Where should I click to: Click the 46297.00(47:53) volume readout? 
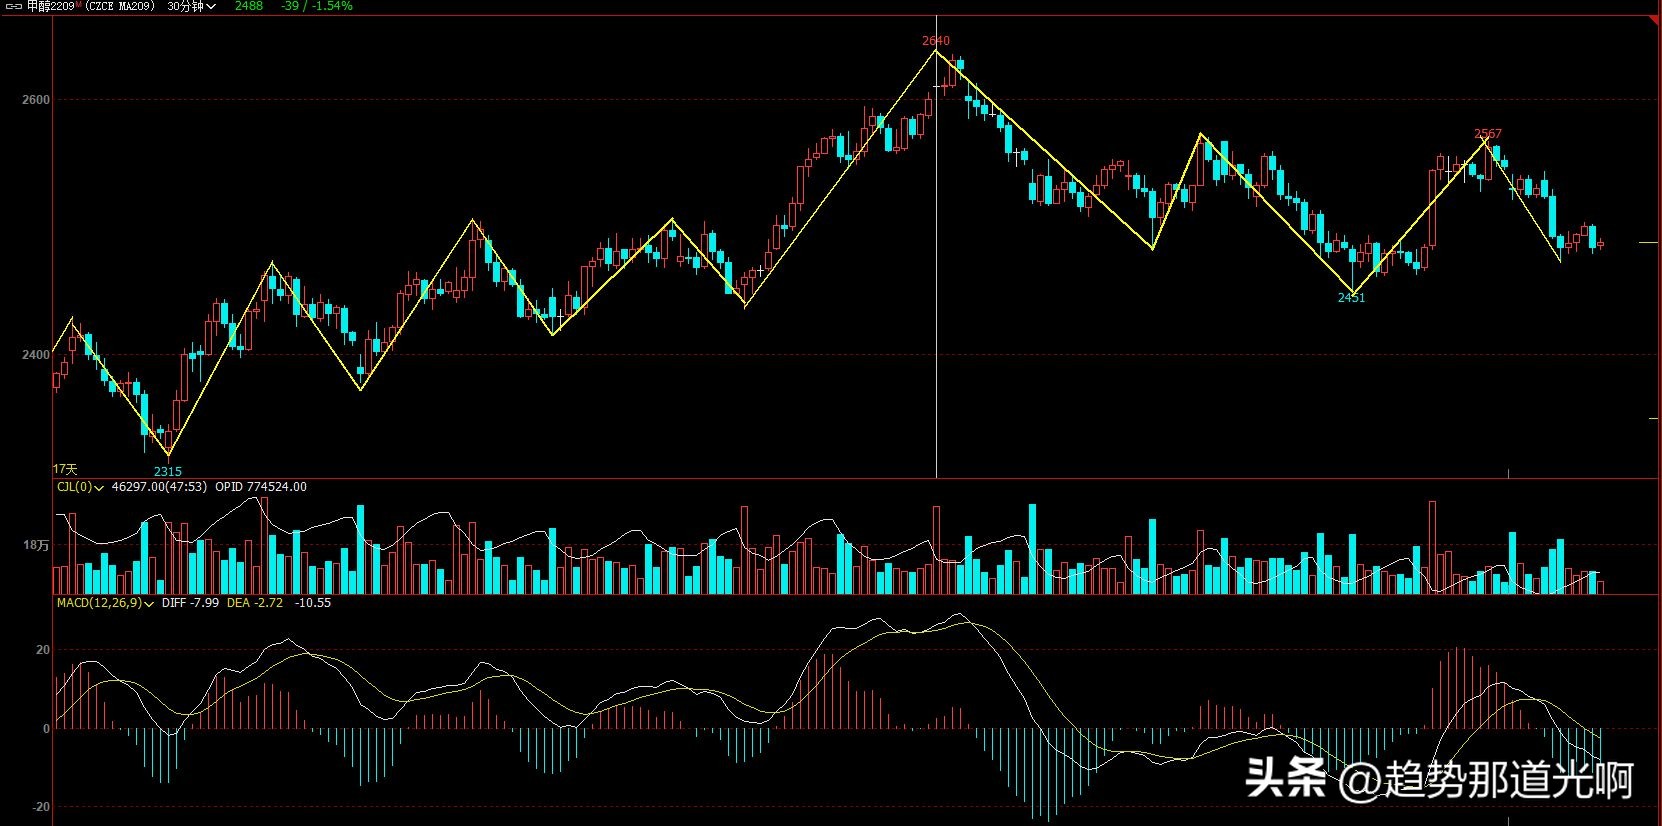click(x=159, y=487)
